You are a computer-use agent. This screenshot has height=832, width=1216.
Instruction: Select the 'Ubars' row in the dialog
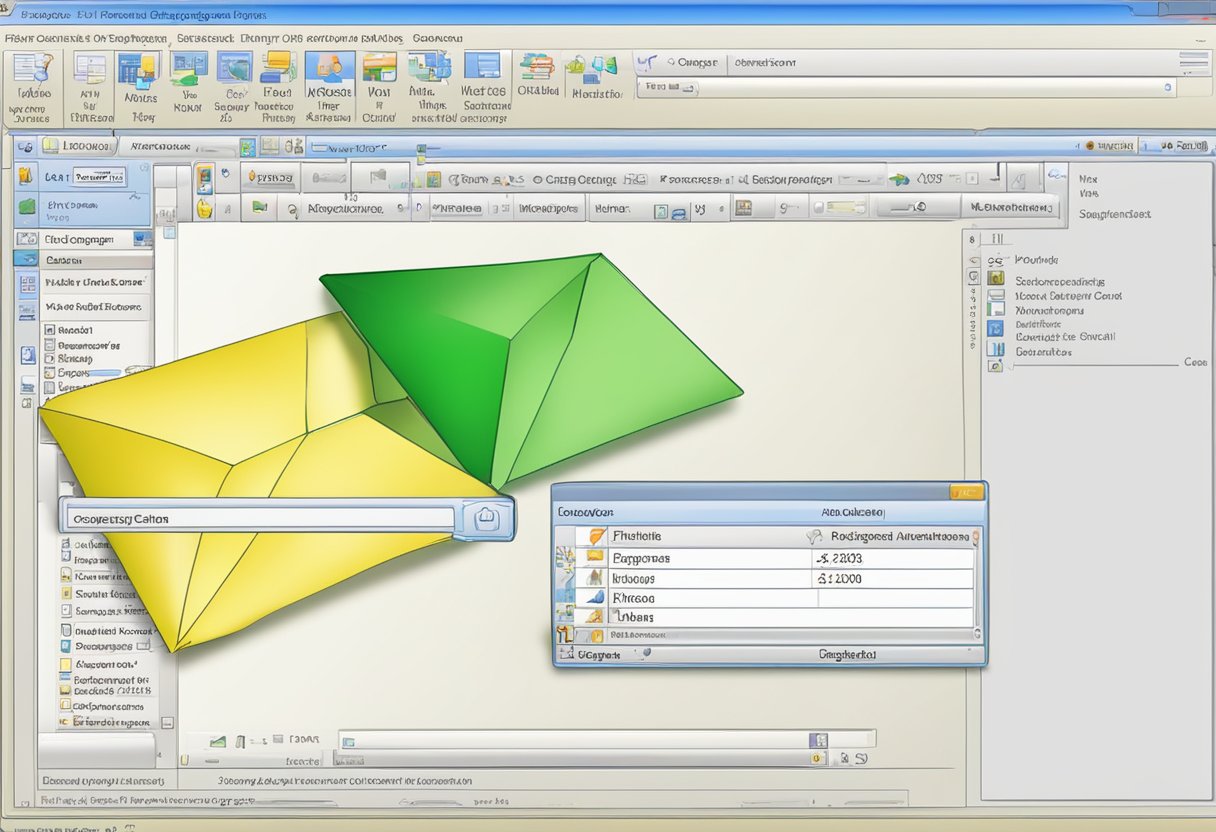click(x=778, y=617)
